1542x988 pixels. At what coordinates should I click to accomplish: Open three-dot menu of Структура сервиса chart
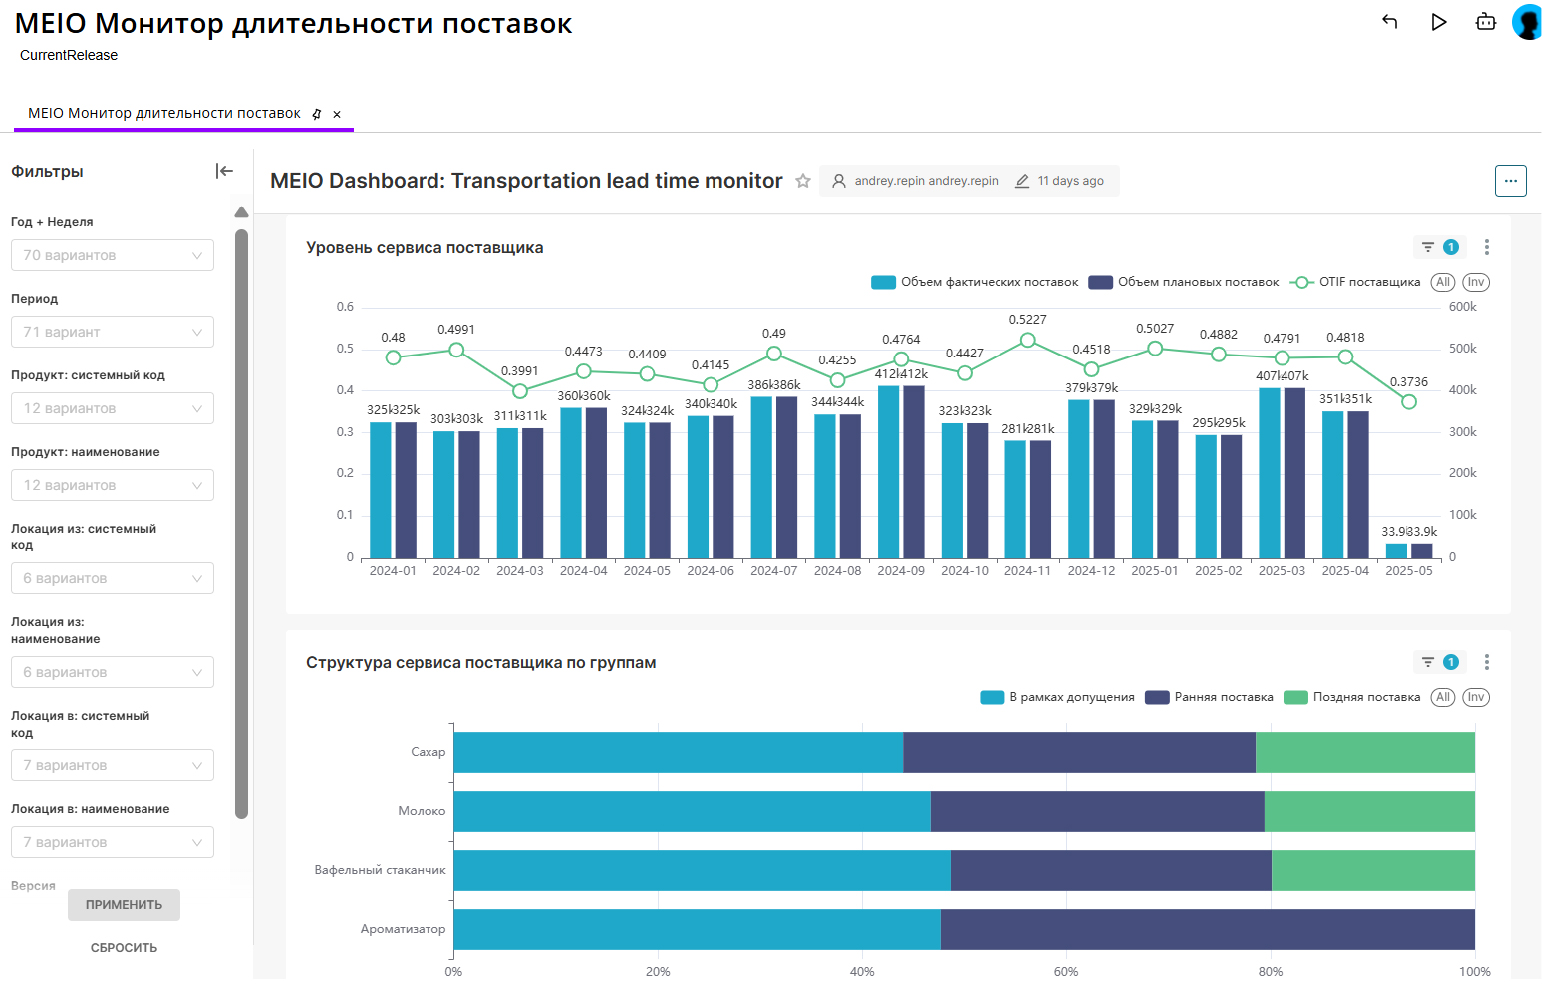click(x=1487, y=662)
